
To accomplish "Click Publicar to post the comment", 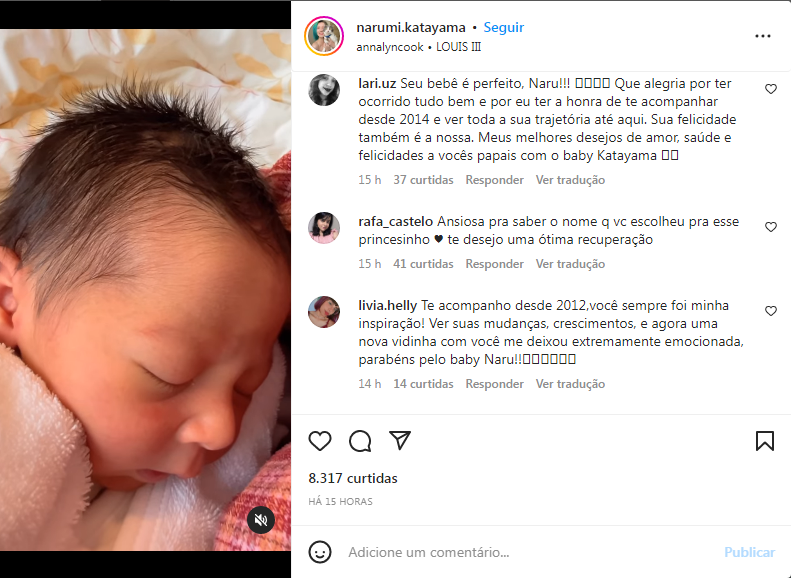I will click(749, 552).
